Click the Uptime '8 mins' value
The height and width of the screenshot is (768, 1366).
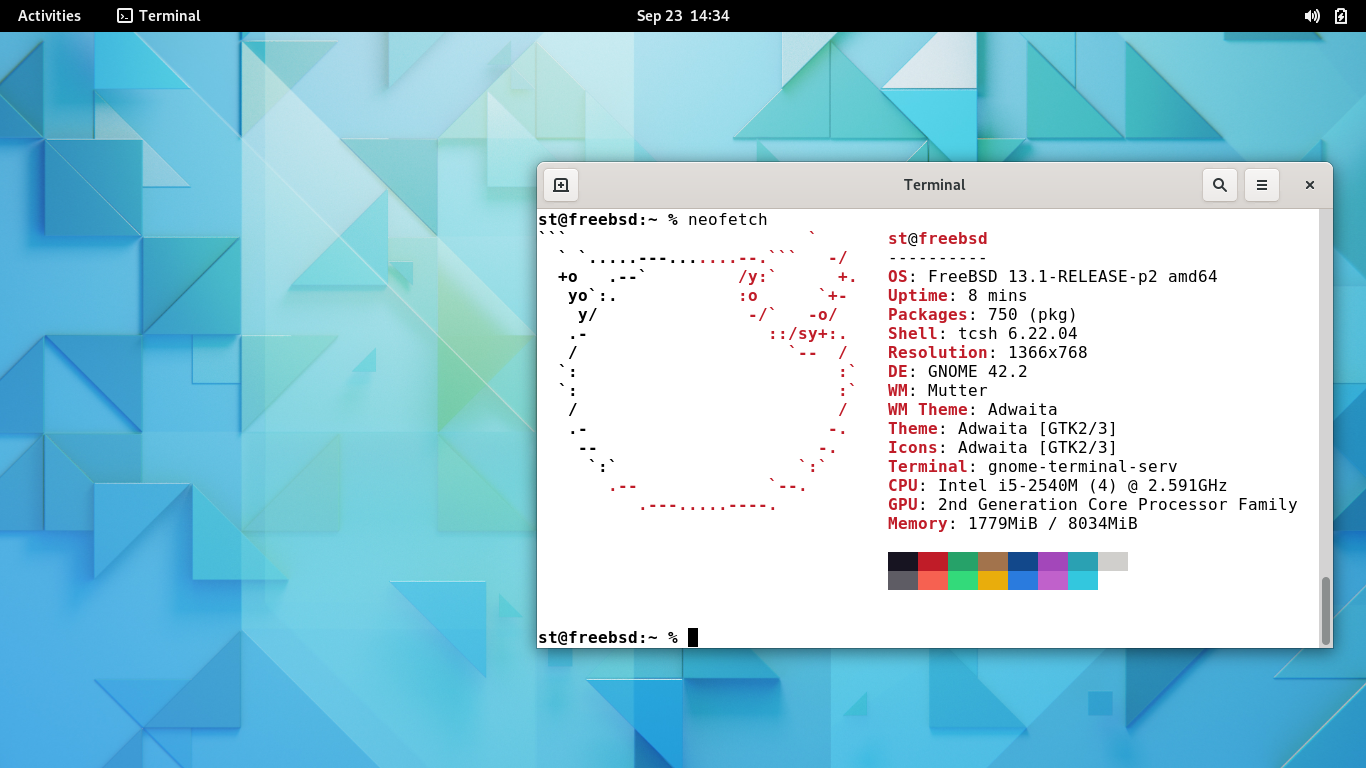point(998,296)
